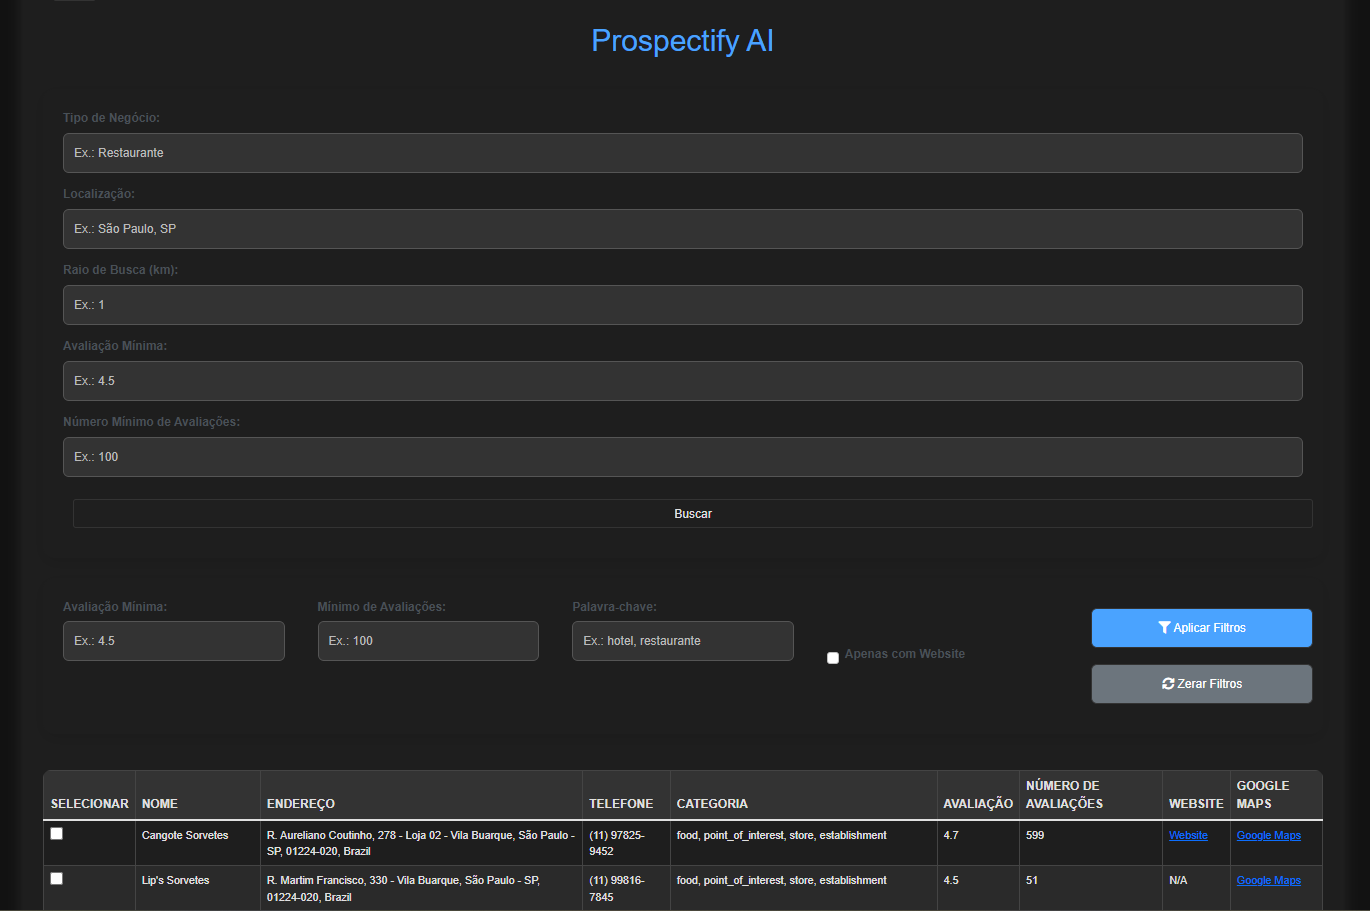Focus the top Avaliação Mínima search field

682,381
